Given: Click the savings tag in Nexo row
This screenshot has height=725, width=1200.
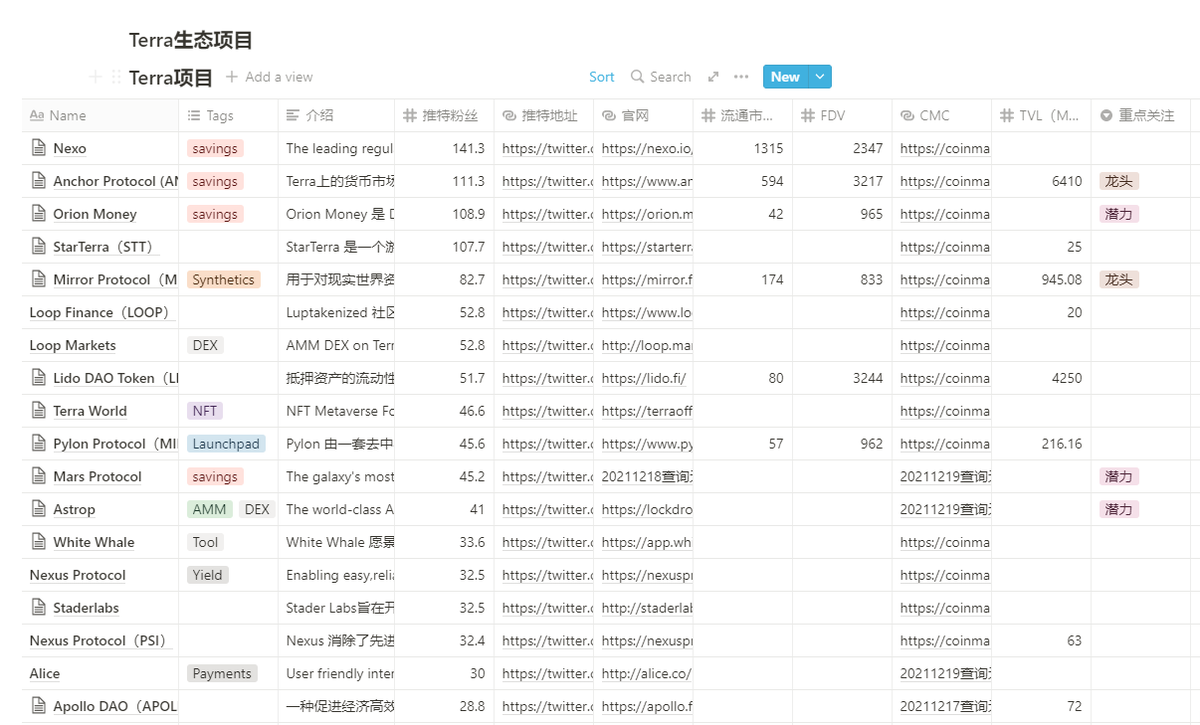Looking at the screenshot, I should [x=215, y=148].
